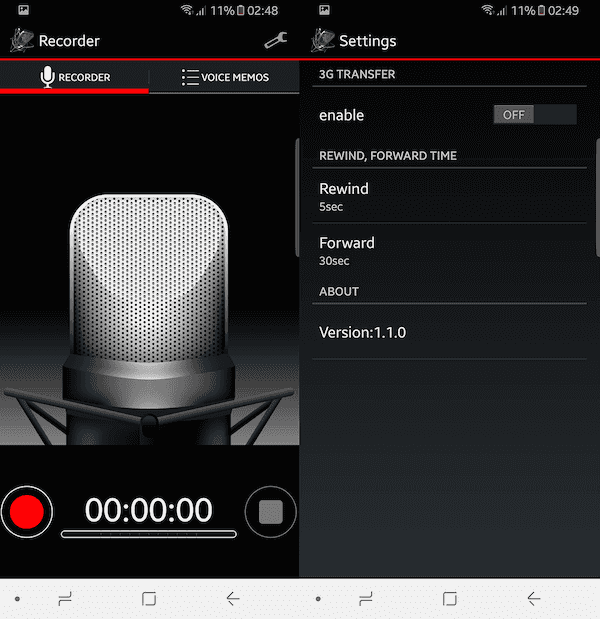
Task: Tap the back arrow on Recorder screen
Action: tap(233, 599)
